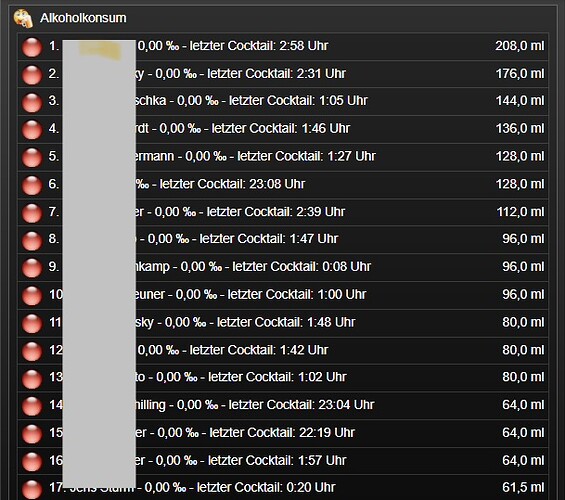Screen dimensions: 565x500
Task: Click the red ball icon in row 8
Action: click(x=32, y=240)
